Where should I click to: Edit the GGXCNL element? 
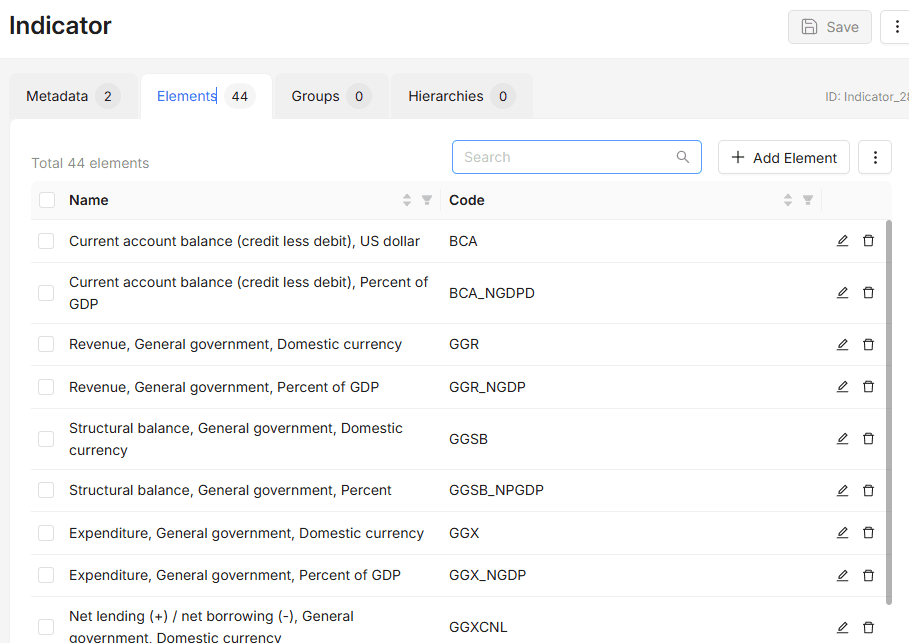click(842, 627)
